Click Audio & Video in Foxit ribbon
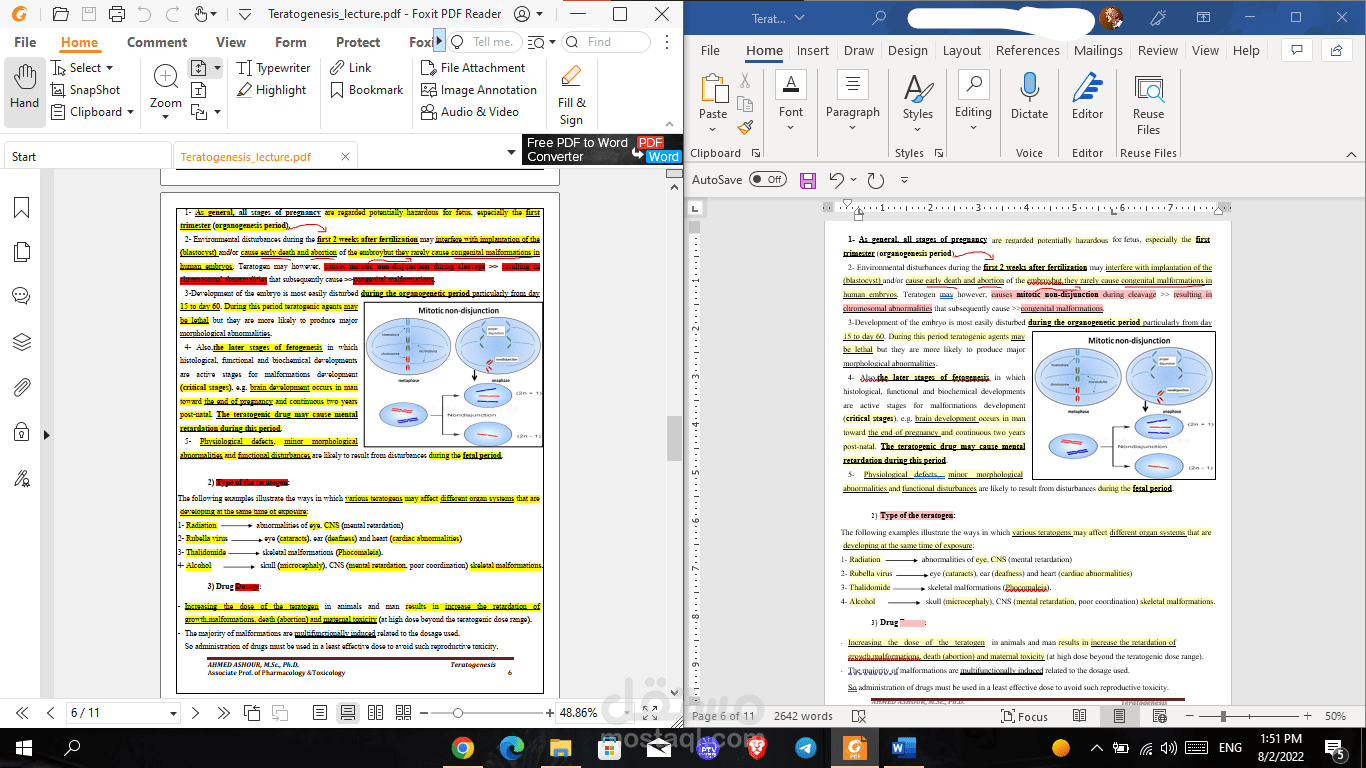Screen dimensions: 1366x768 pyautogui.click(x=469, y=112)
